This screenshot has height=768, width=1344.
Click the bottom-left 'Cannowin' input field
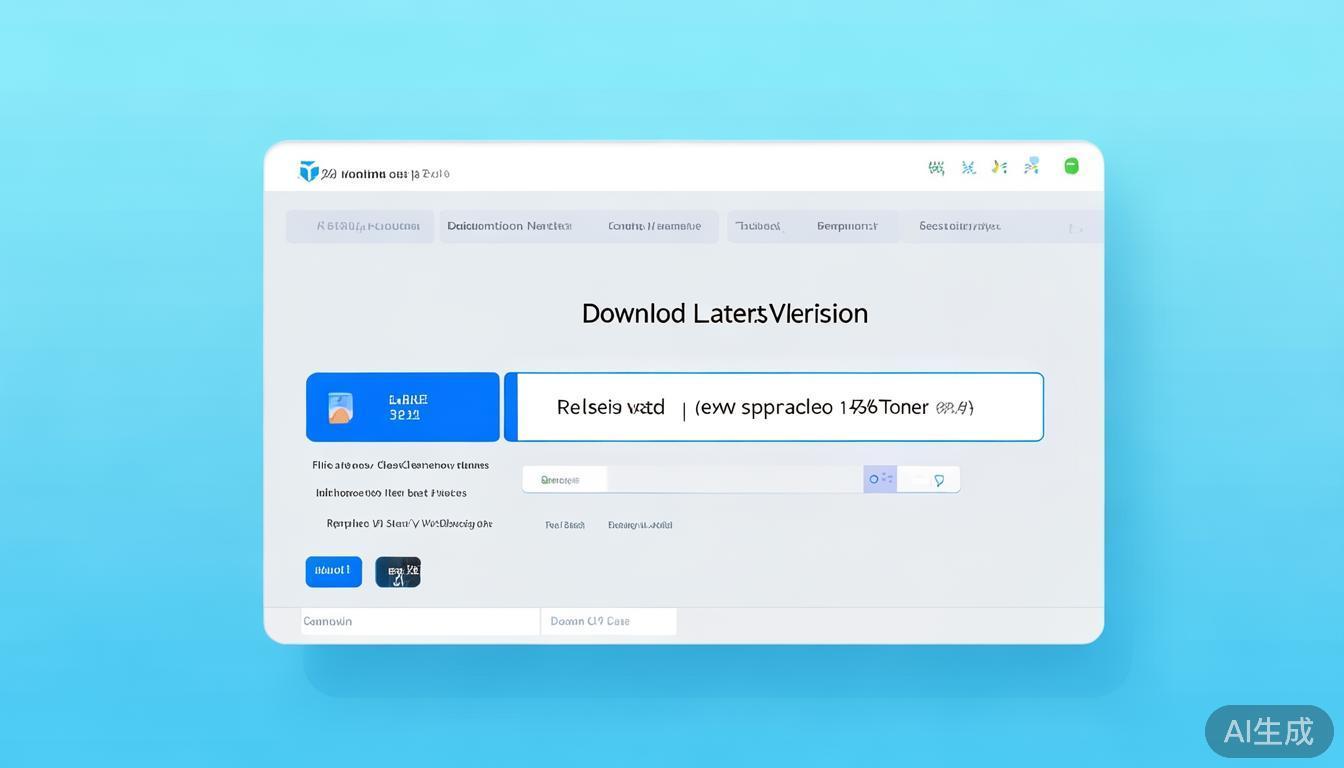(420, 621)
